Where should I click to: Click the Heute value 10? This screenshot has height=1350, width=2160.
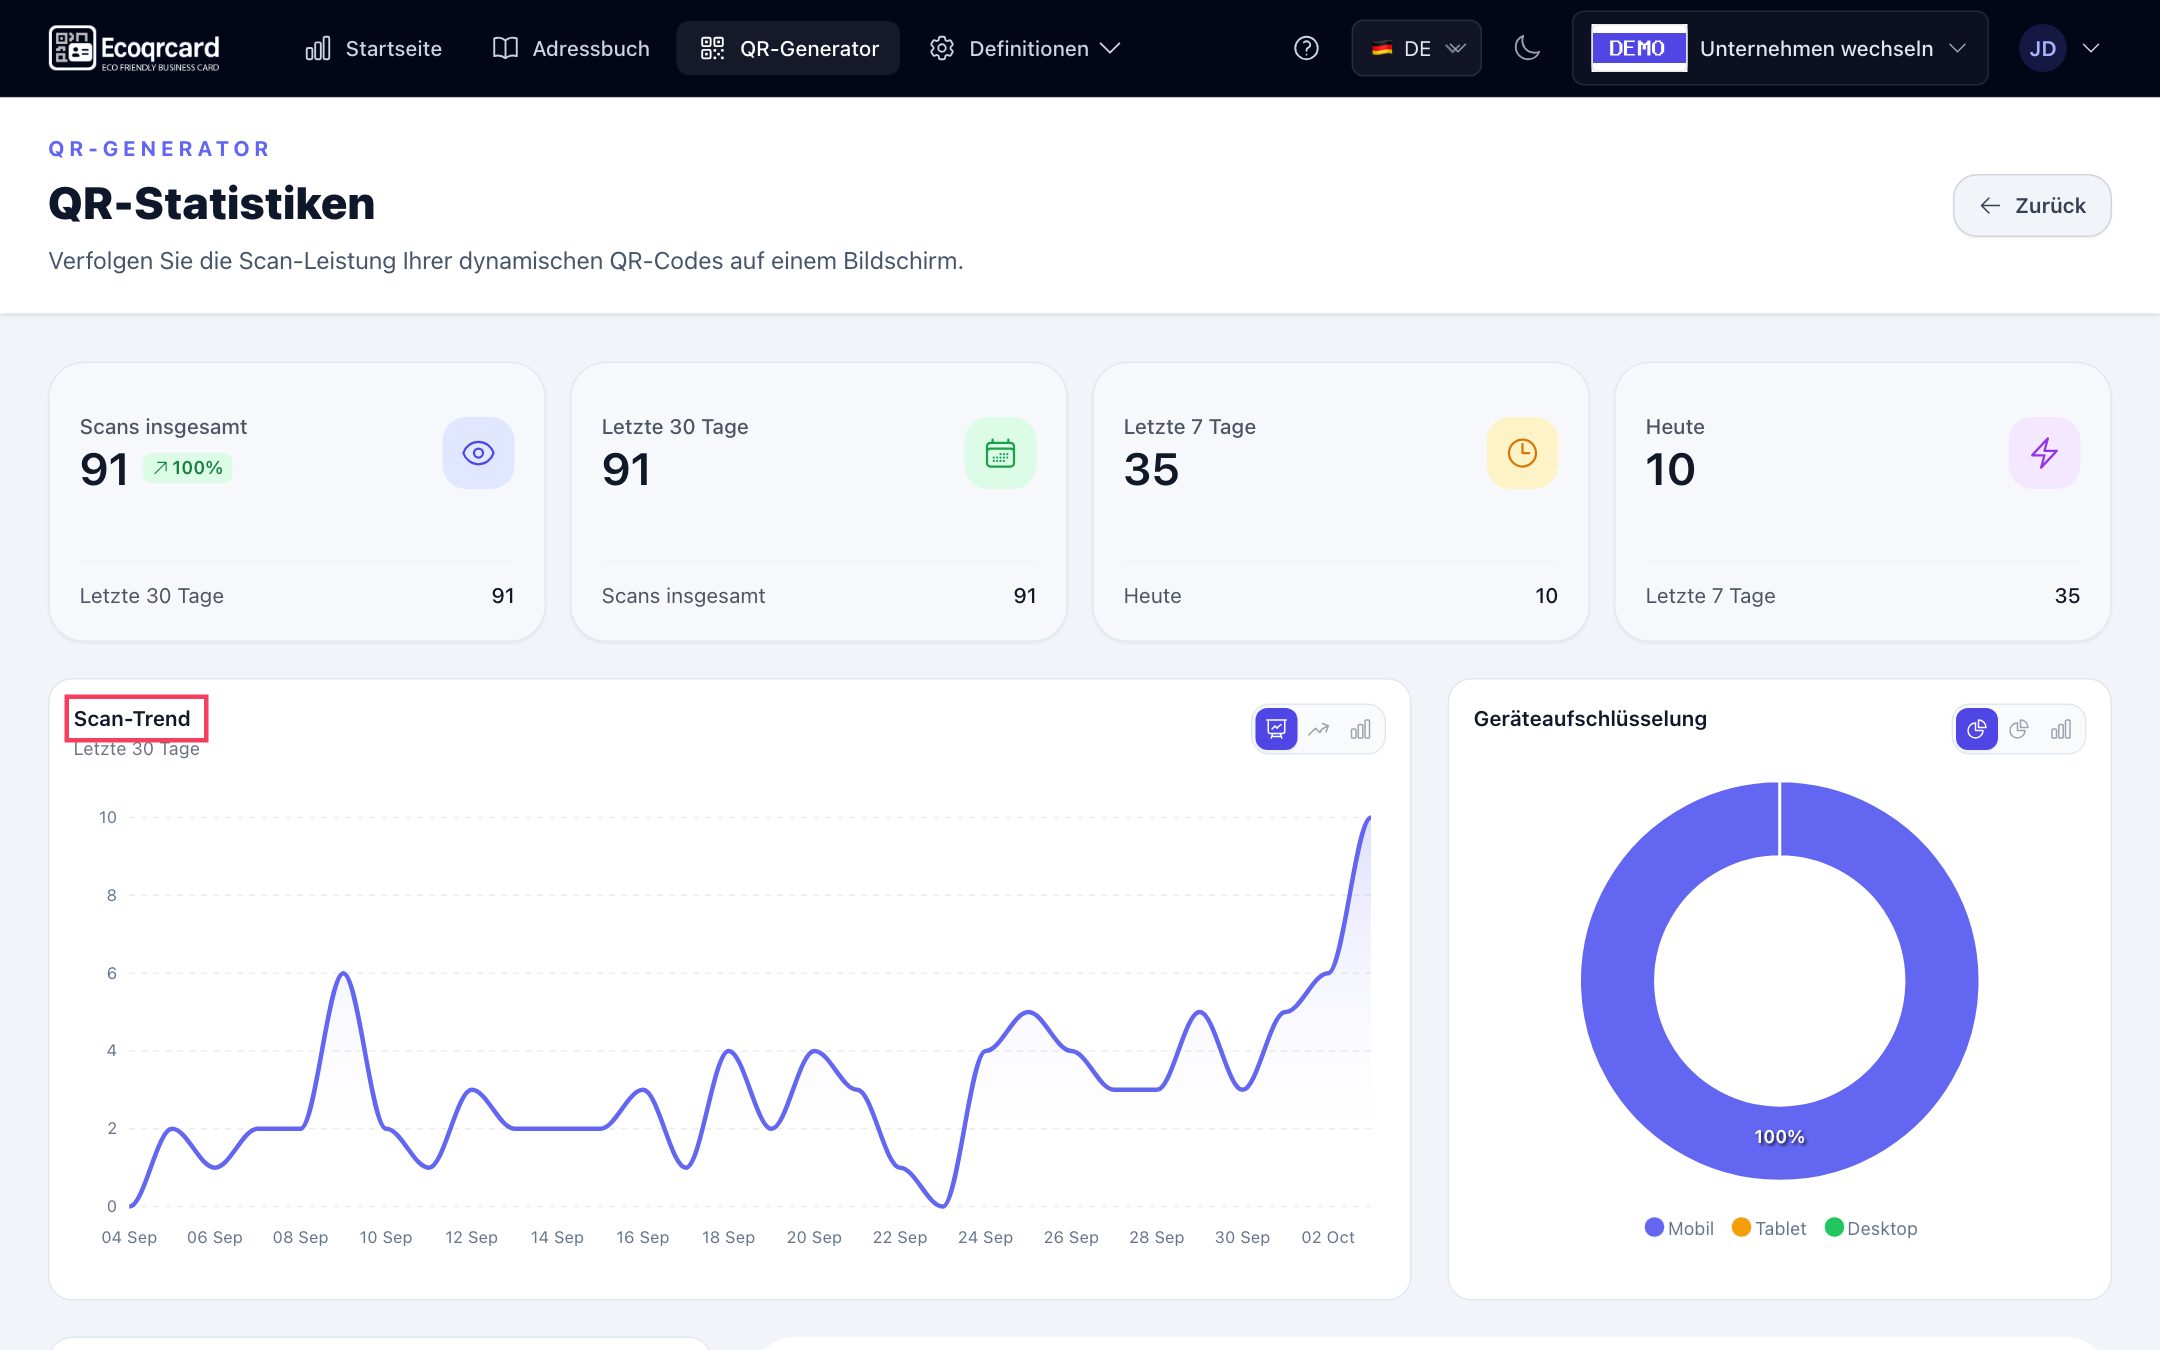pyautogui.click(x=1670, y=469)
